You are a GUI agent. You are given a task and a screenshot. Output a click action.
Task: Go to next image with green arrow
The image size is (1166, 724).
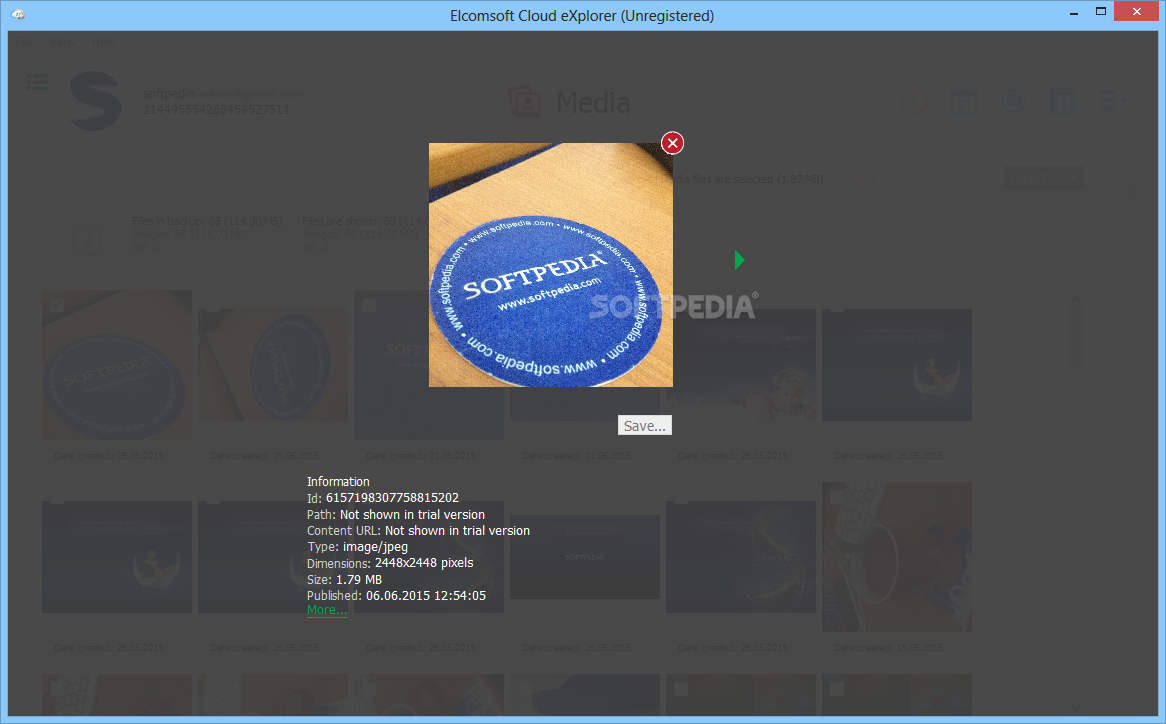pyautogui.click(x=739, y=260)
